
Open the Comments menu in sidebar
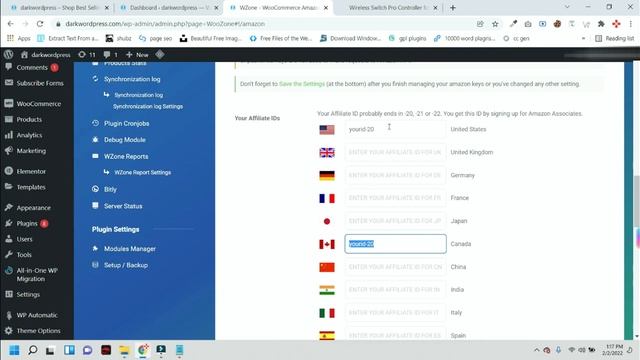[x=32, y=68]
